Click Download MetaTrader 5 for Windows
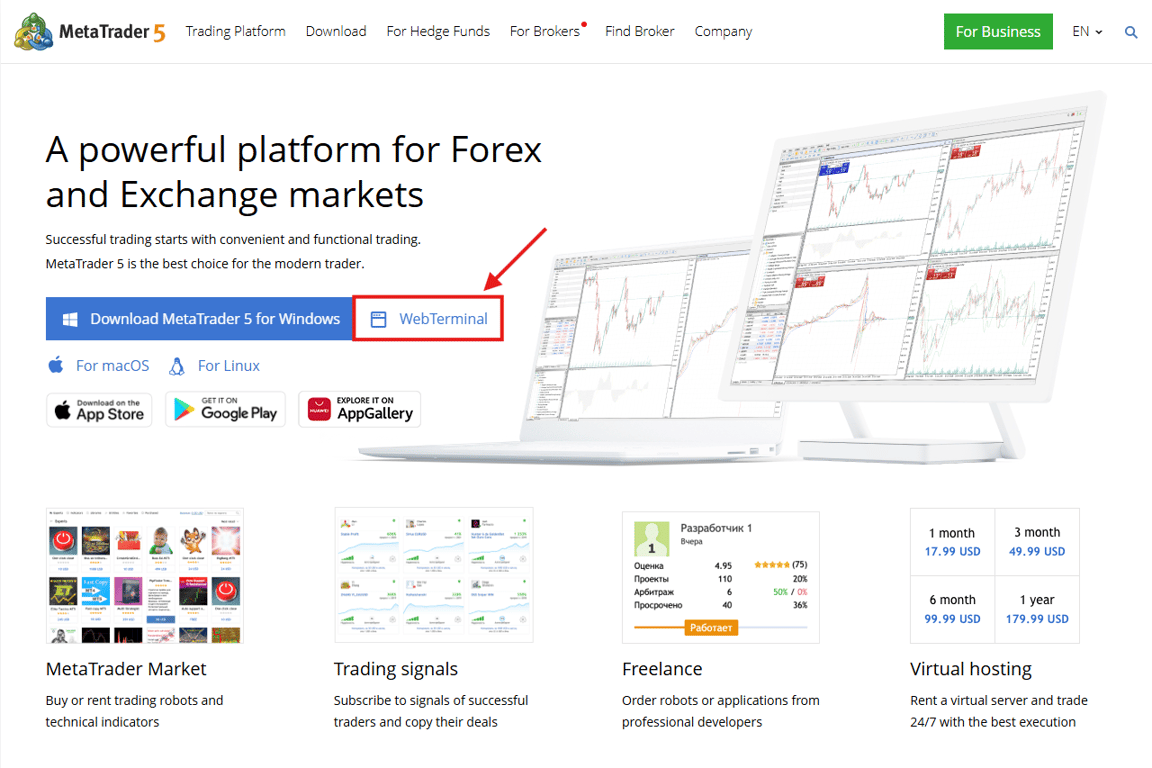Image resolution: width=1152 pixels, height=768 pixels. (199, 318)
